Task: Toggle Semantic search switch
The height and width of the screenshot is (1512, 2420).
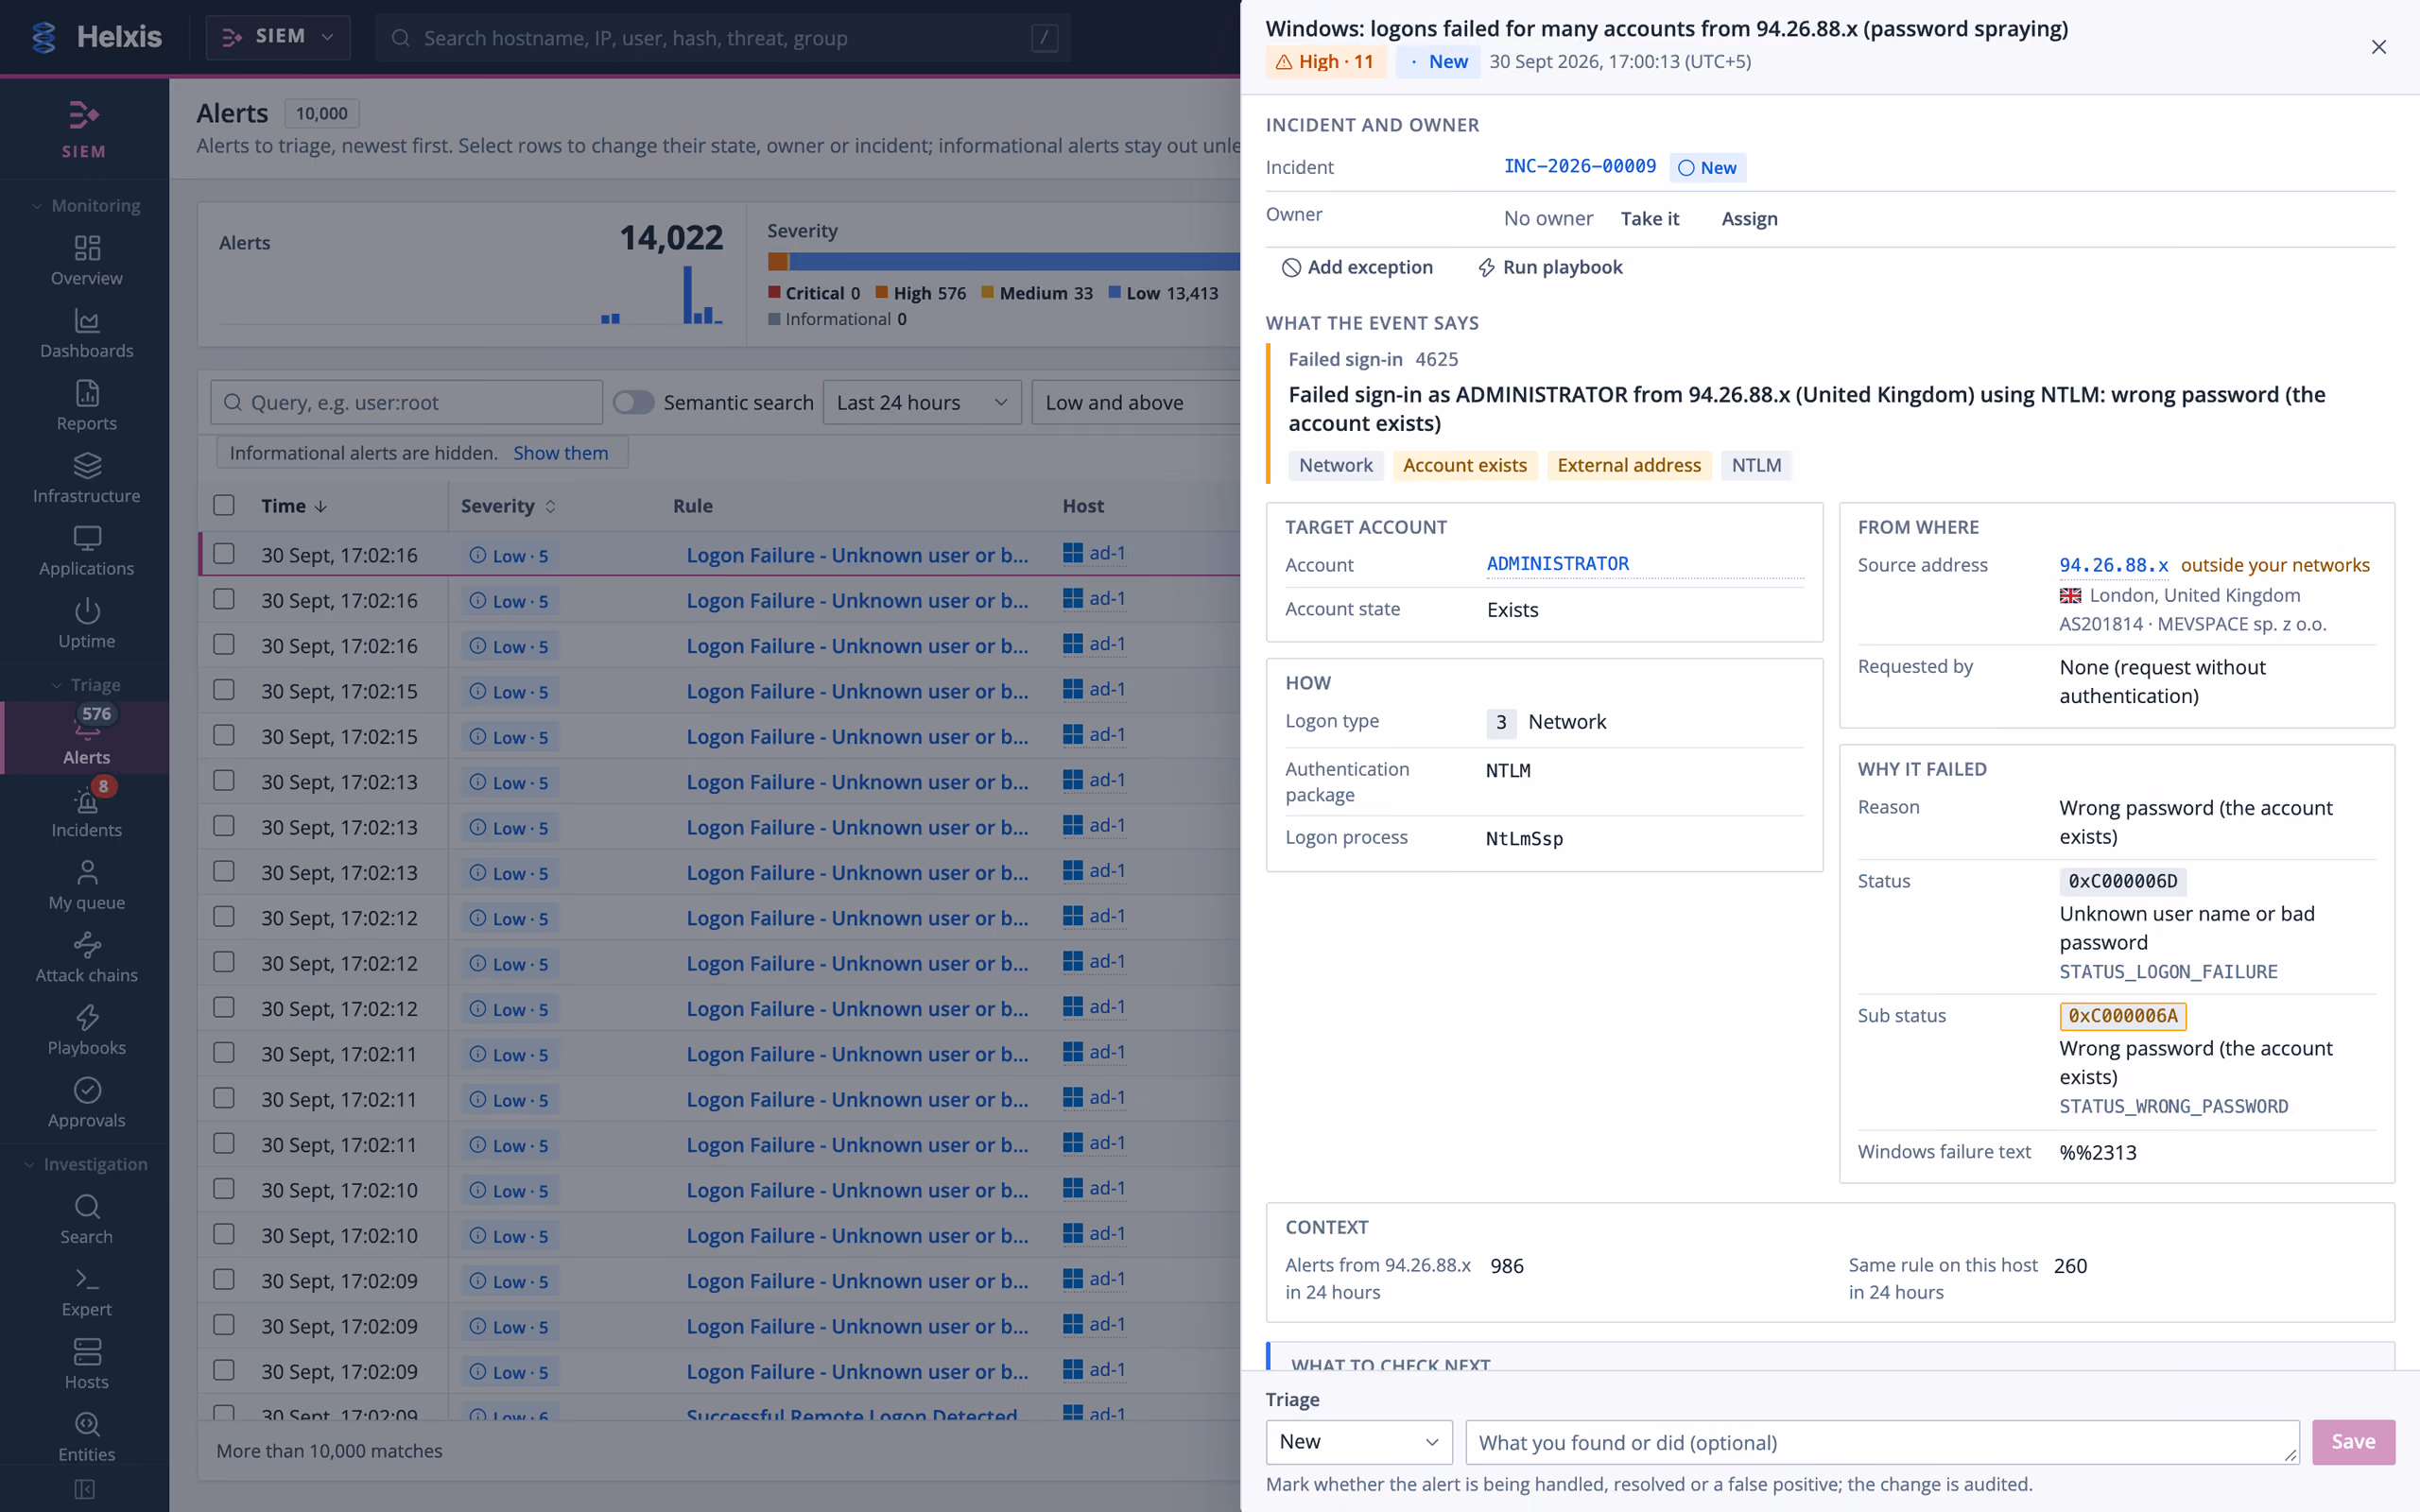Action: 633,402
